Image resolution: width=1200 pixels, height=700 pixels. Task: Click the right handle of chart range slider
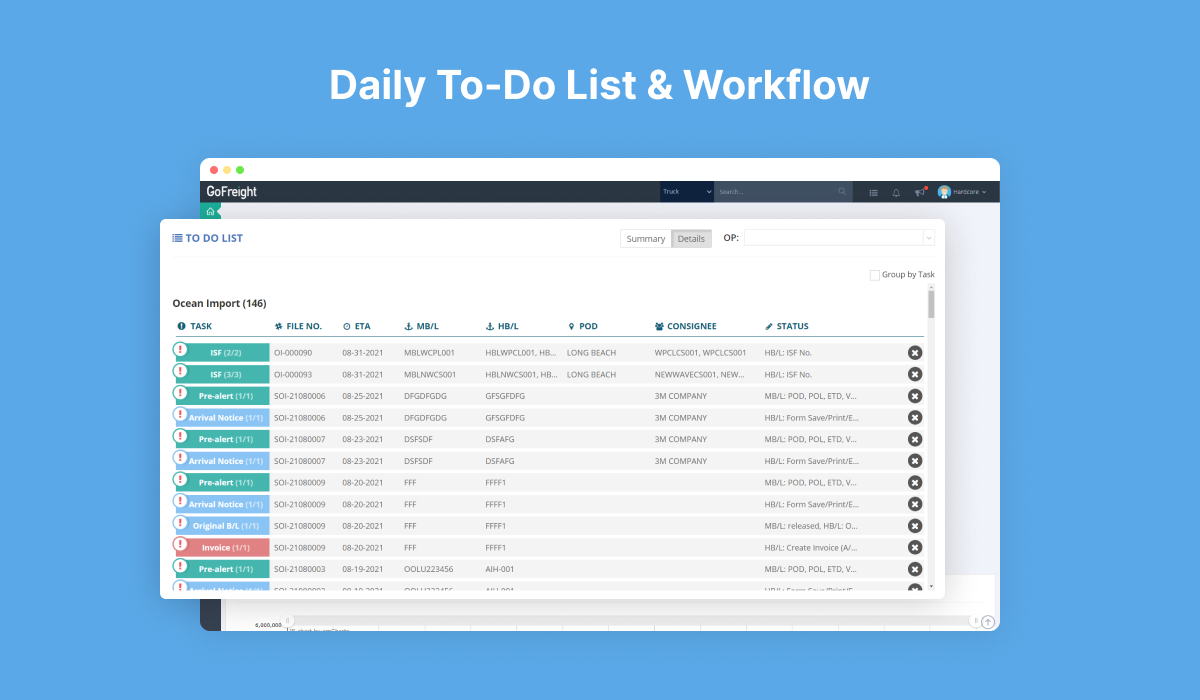click(x=975, y=621)
